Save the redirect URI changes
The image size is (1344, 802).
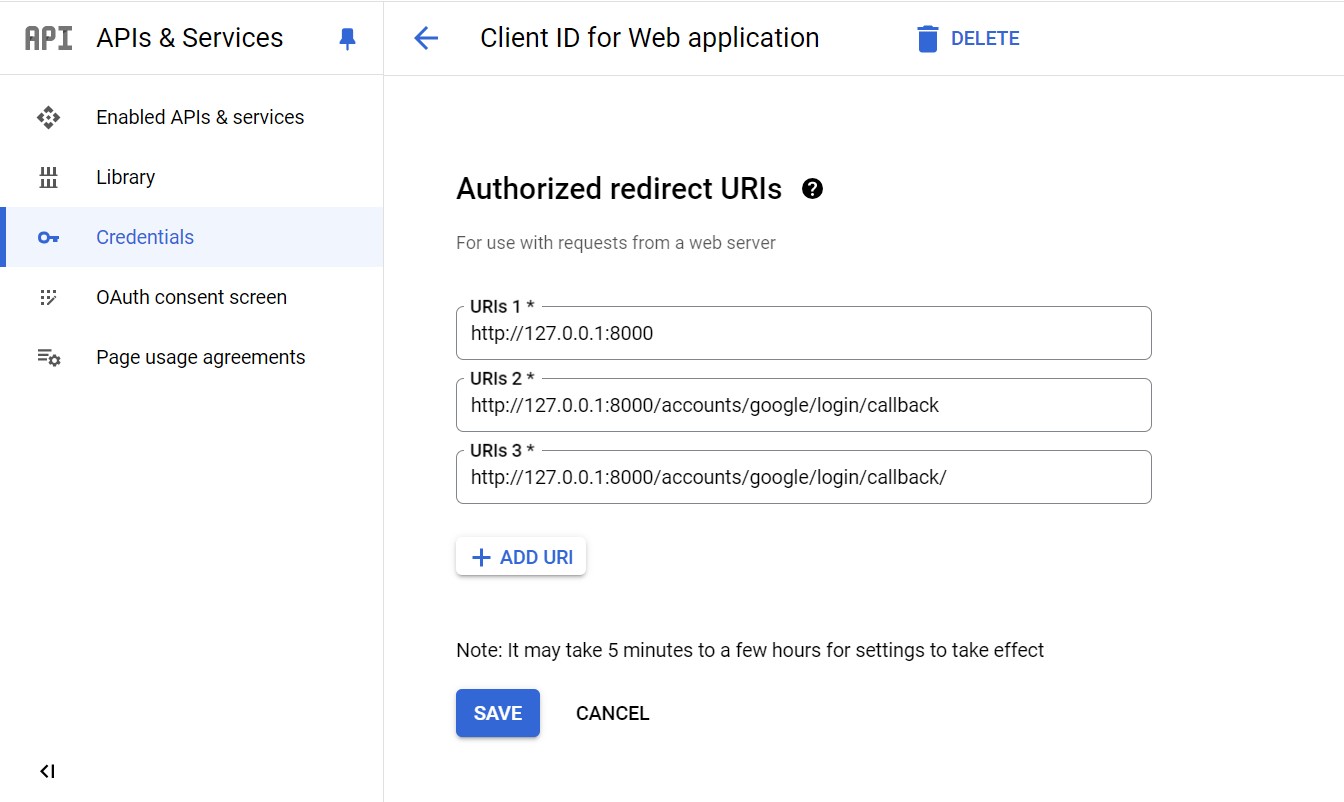[x=497, y=713]
